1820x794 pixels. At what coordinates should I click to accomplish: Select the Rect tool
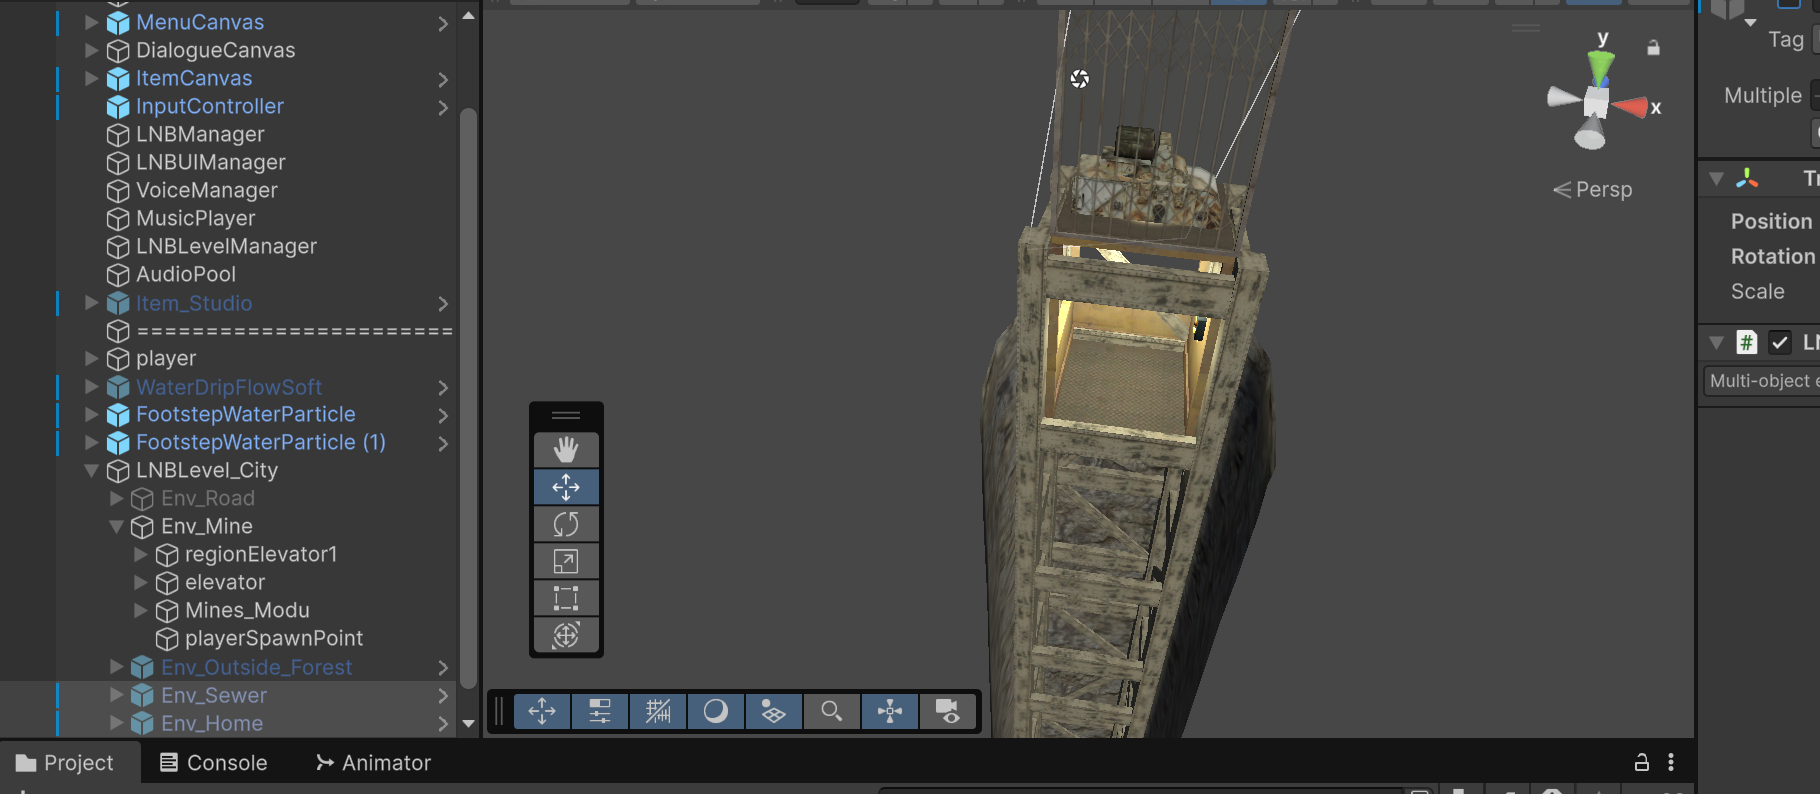click(566, 598)
